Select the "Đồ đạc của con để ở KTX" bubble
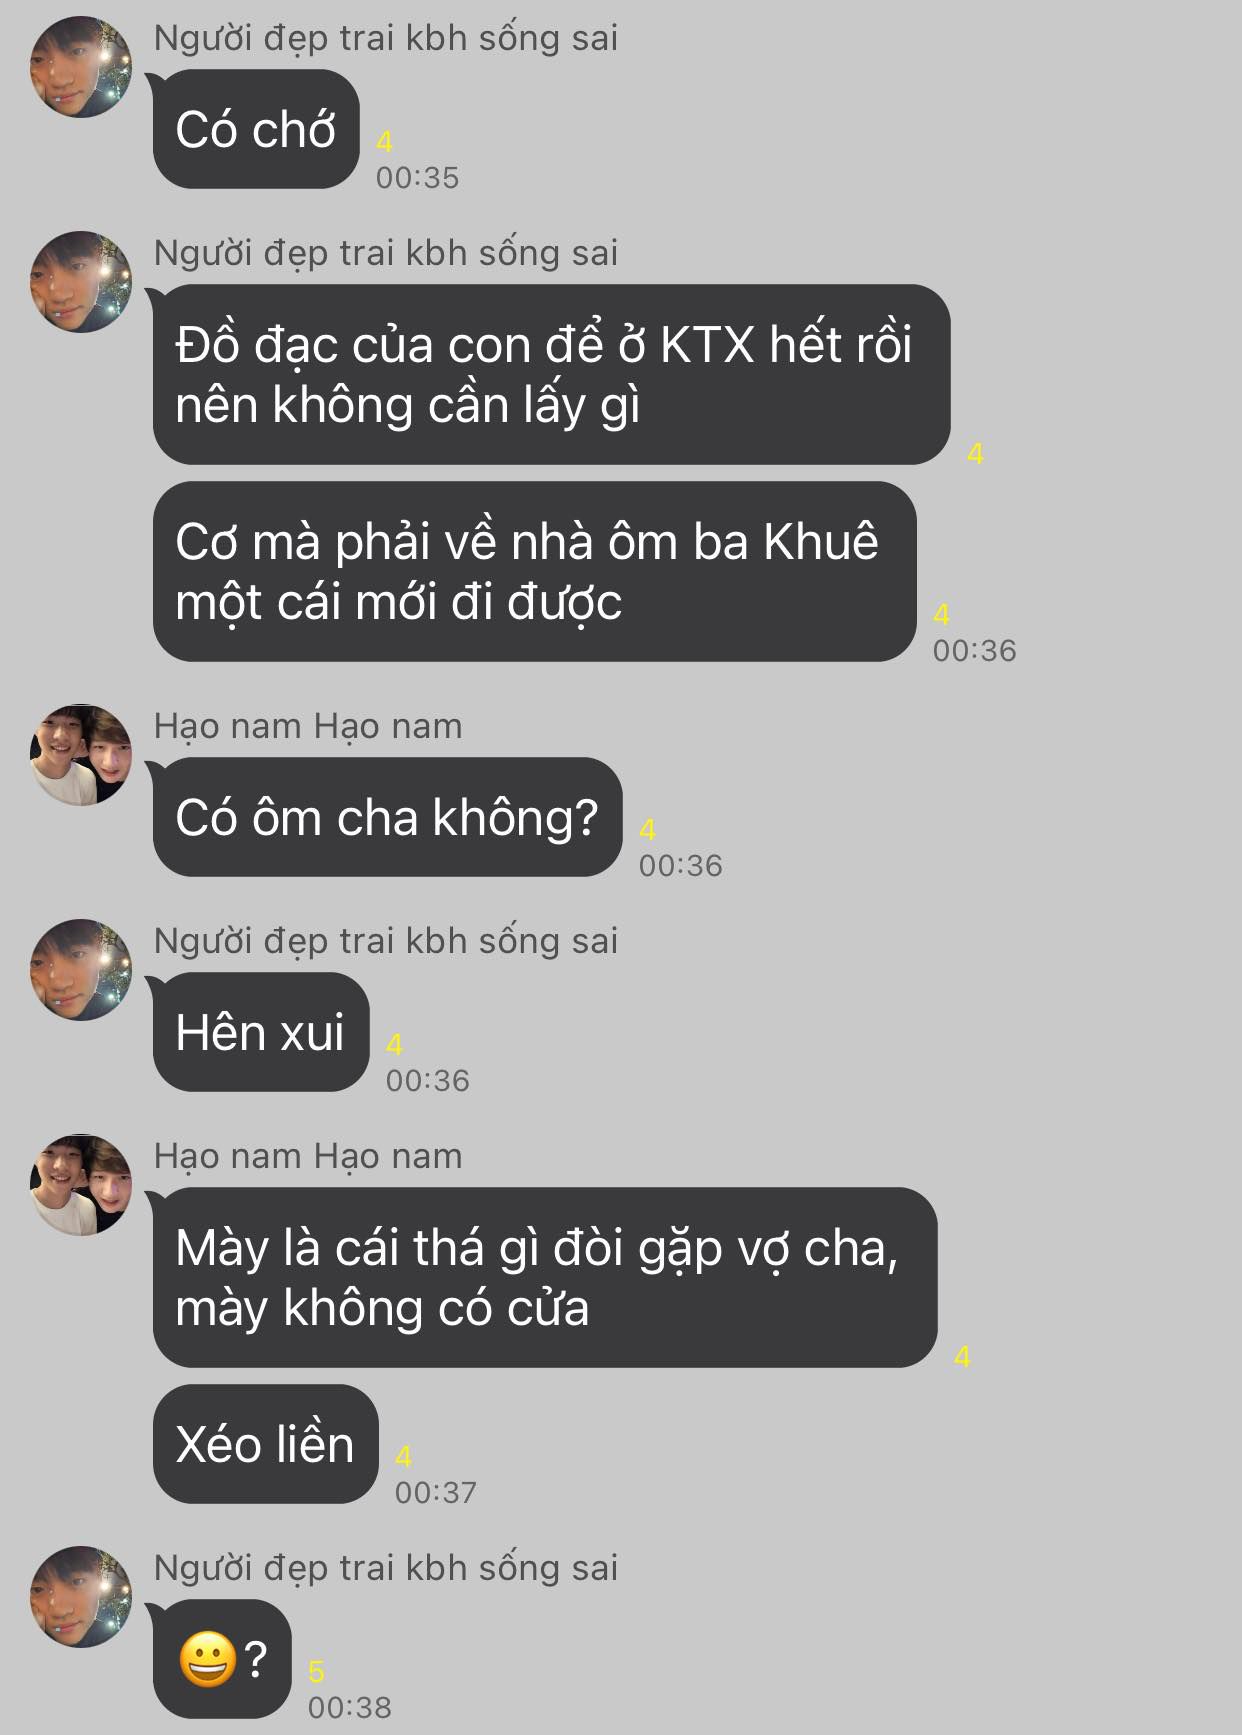The image size is (1242, 1735). [551, 374]
